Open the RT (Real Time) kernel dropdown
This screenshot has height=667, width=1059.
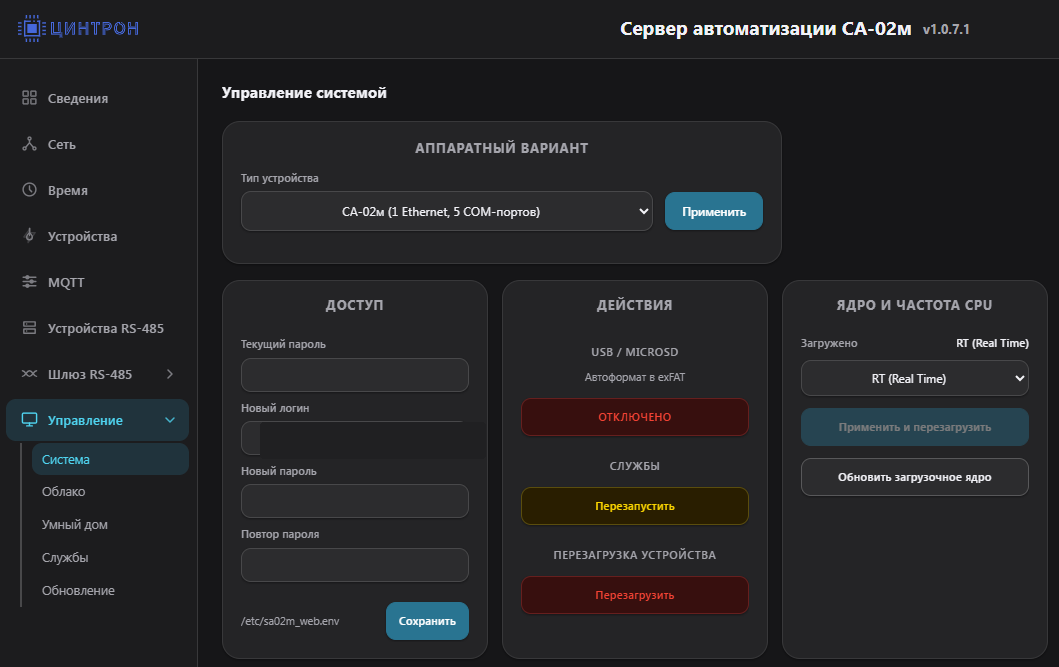[x=914, y=378]
